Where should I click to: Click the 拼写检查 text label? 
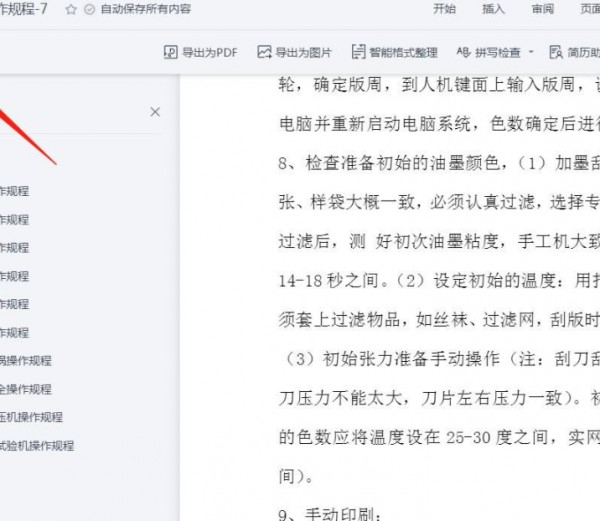pyautogui.click(x=498, y=52)
